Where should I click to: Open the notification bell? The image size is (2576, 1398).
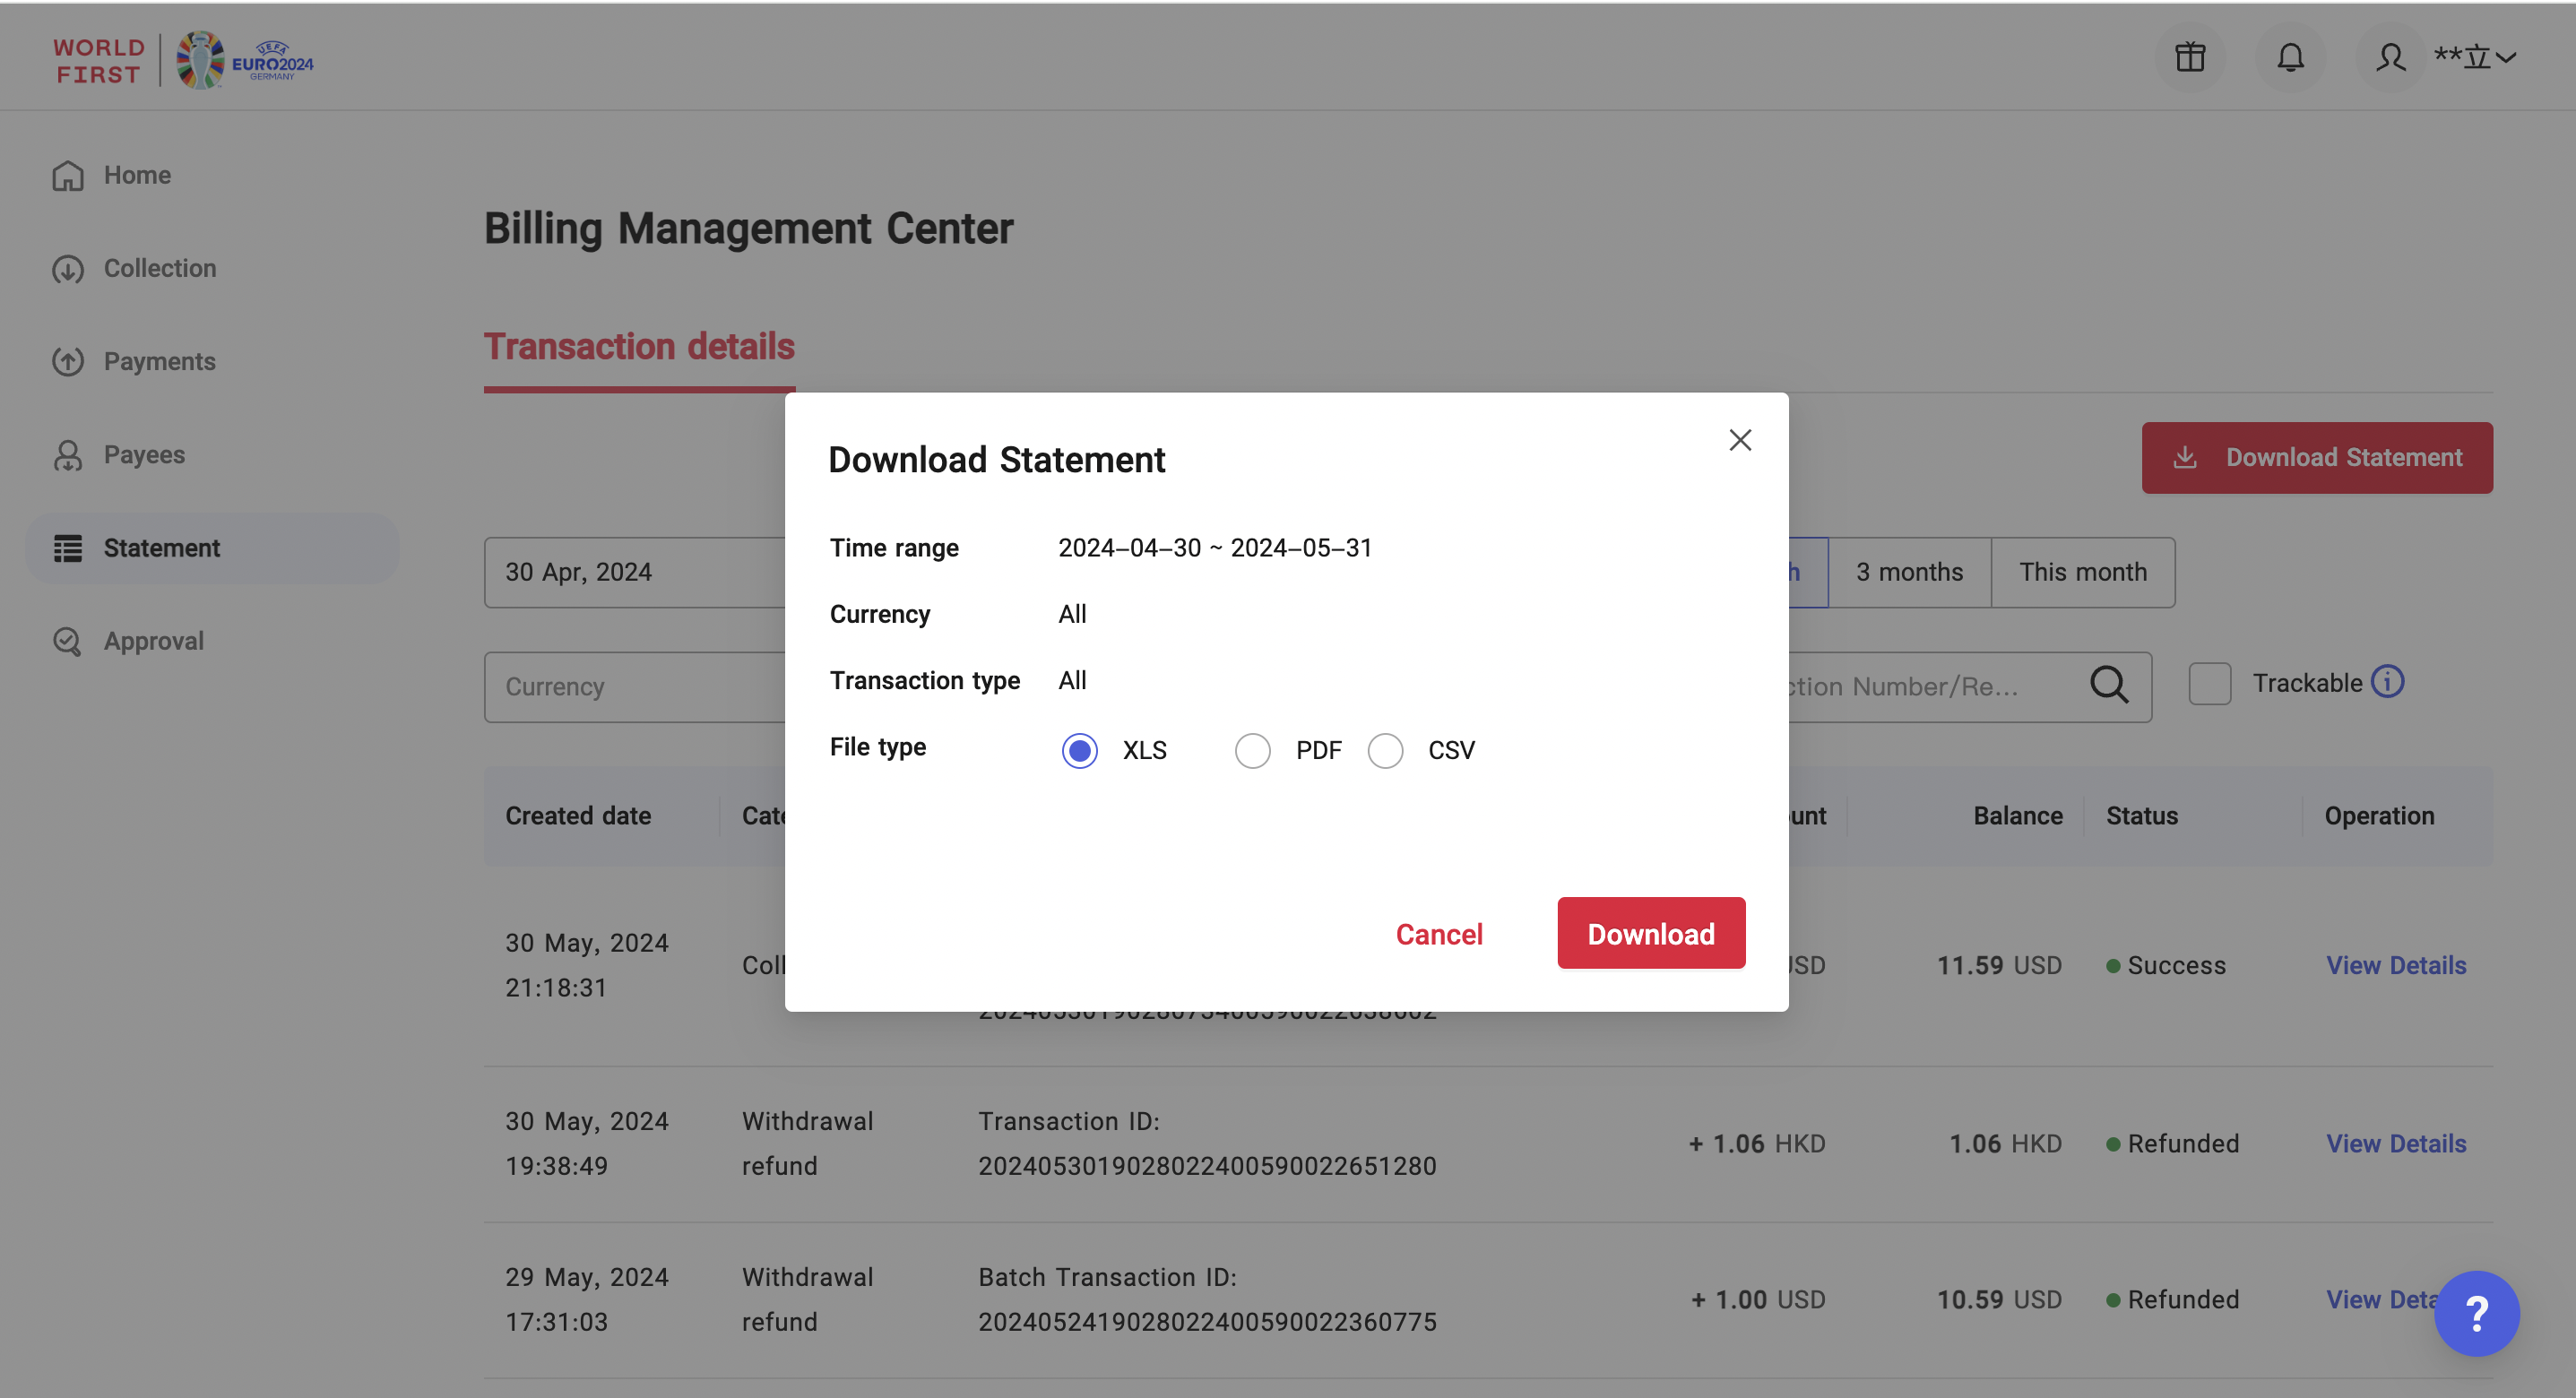pos(2290,57)
